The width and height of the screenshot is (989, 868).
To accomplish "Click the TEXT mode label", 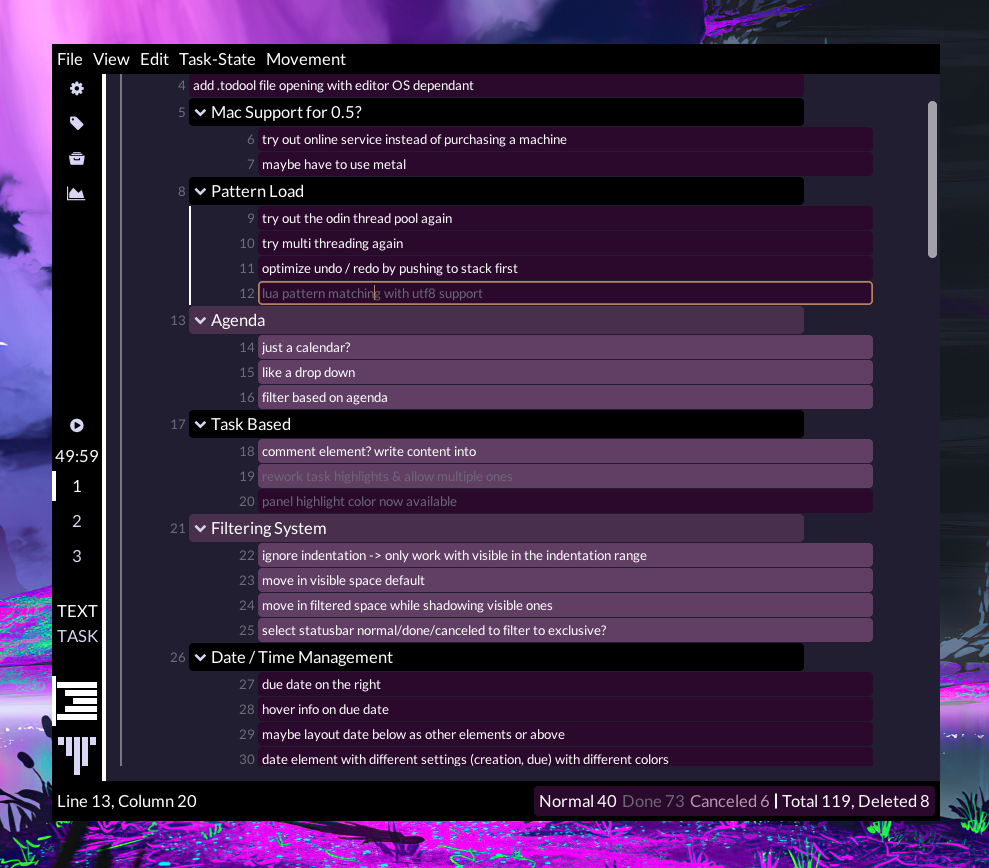I will [77, 611].
